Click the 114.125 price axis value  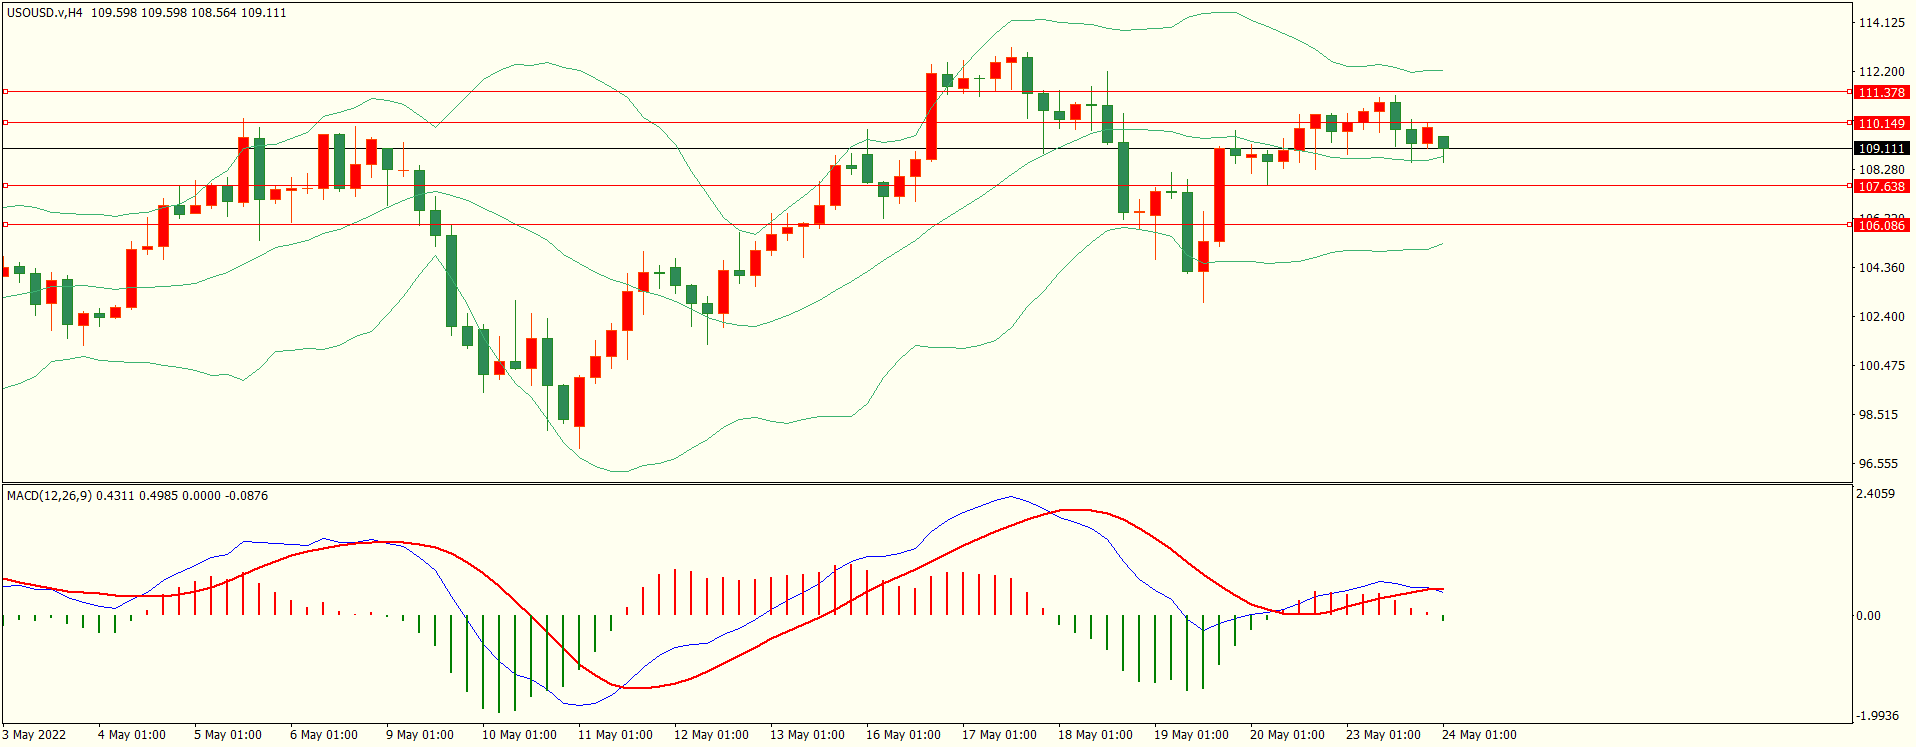coord(1881,23)
